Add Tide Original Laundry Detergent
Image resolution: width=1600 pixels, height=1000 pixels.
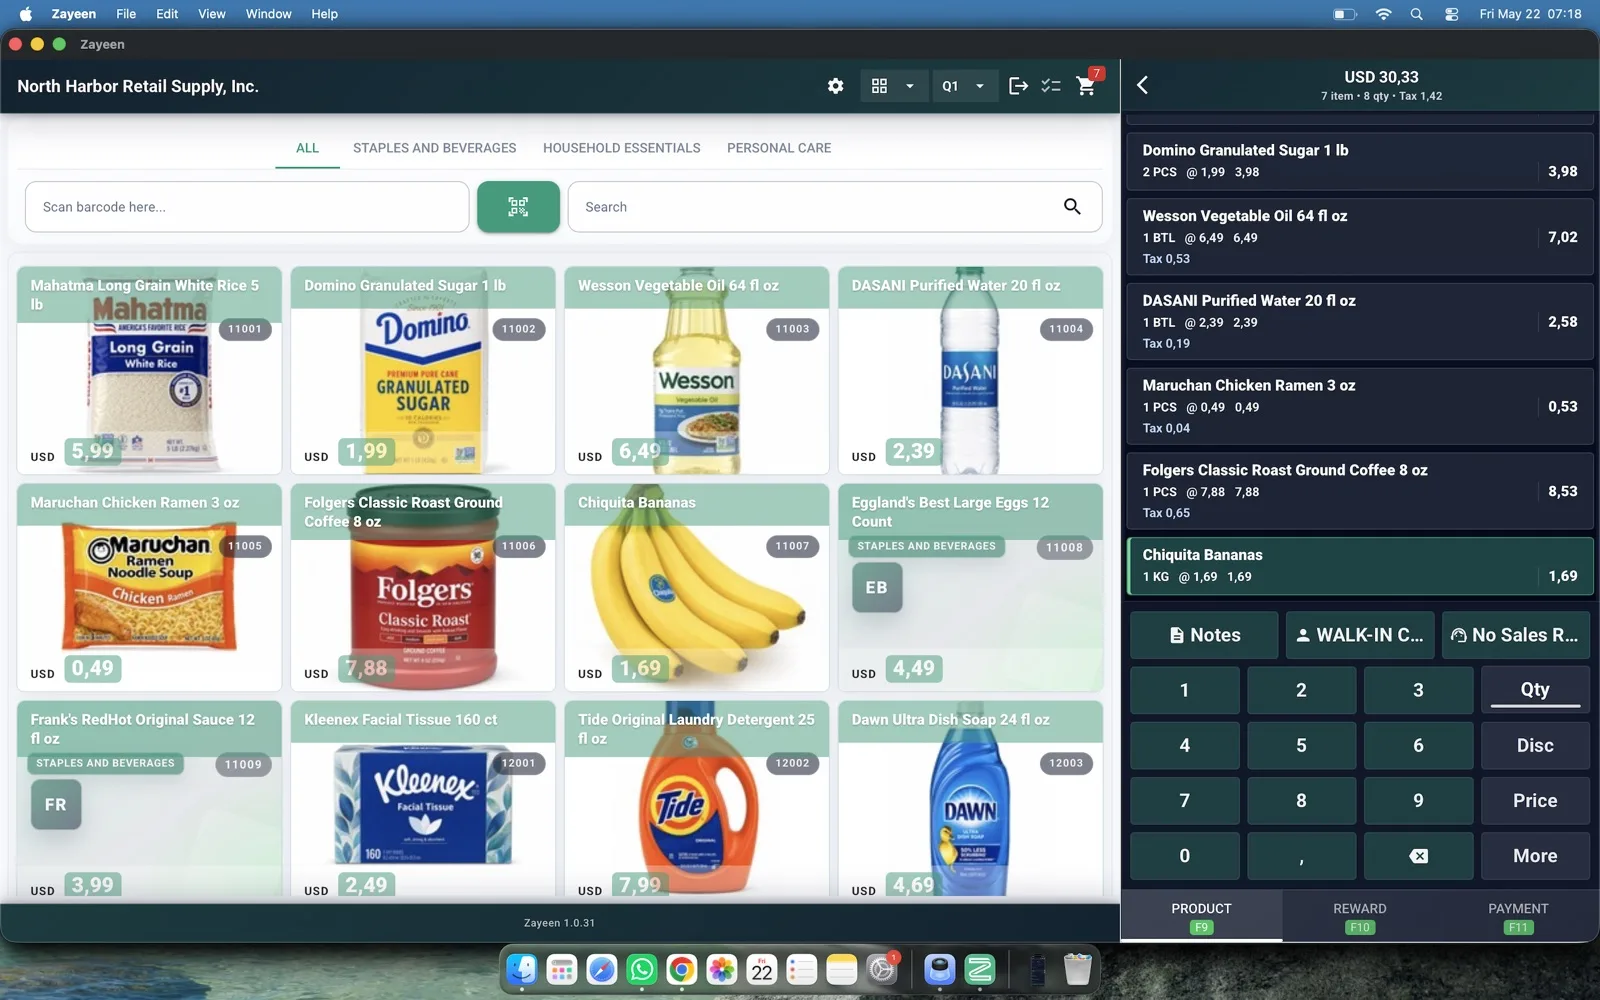pos(697,800)
